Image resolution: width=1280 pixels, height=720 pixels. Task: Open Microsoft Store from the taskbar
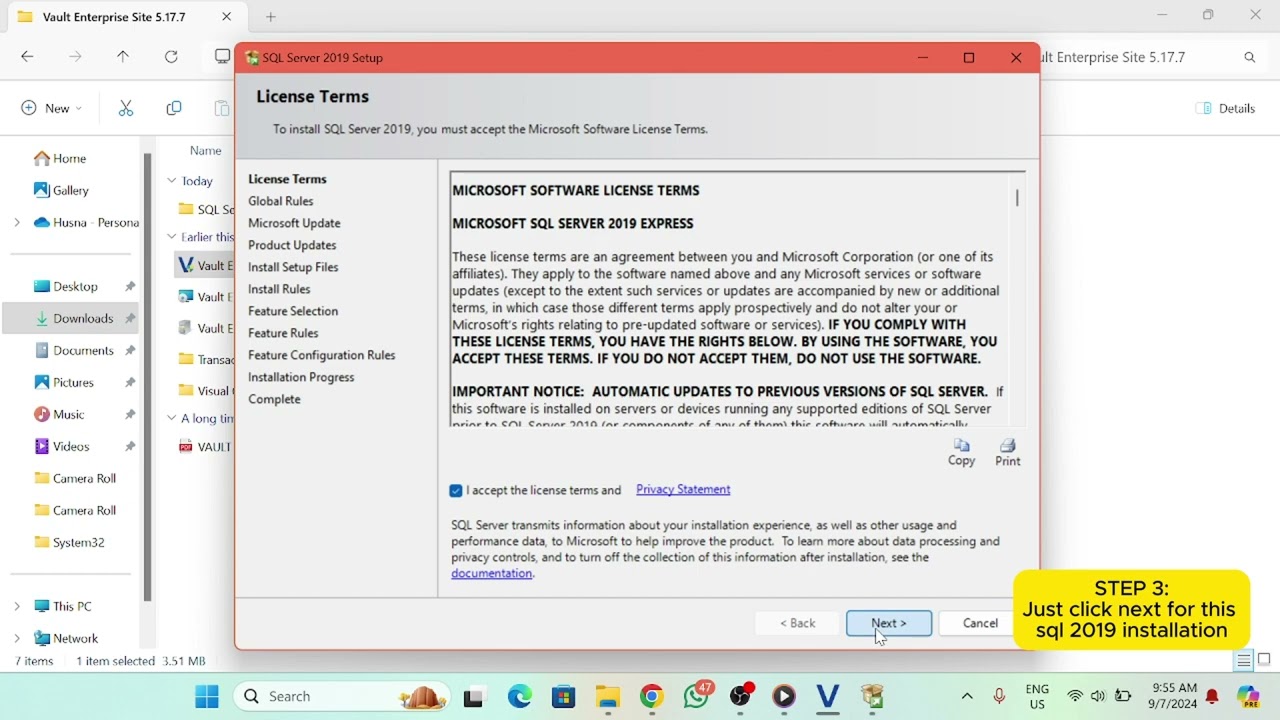click(564, 696)
